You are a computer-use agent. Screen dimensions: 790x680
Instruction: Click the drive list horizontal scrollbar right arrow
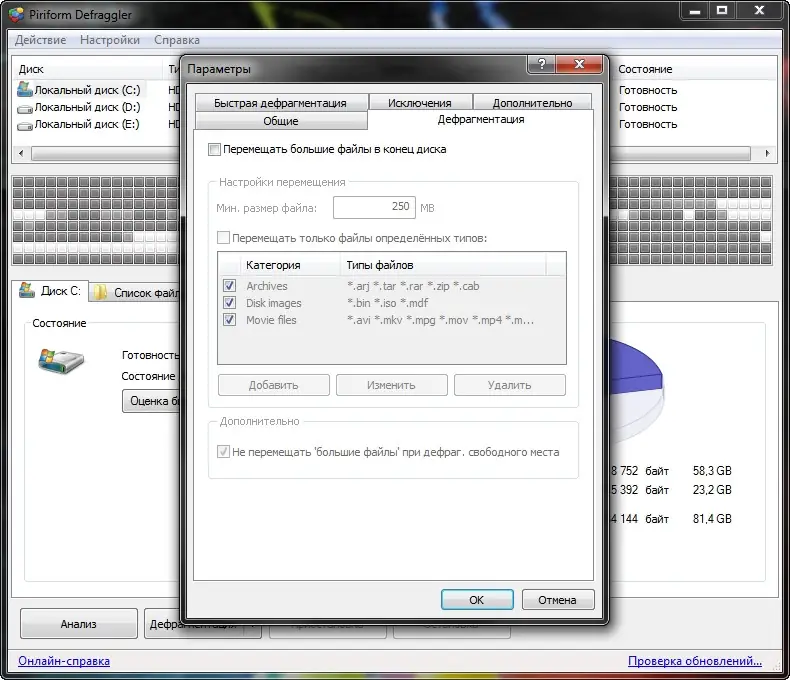[x=767, y=153]
